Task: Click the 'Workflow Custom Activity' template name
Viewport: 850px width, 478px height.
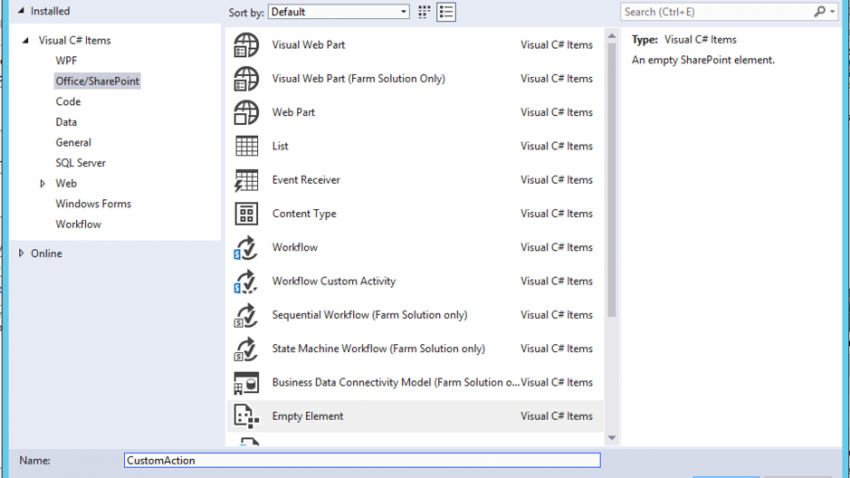Action: 334,281
